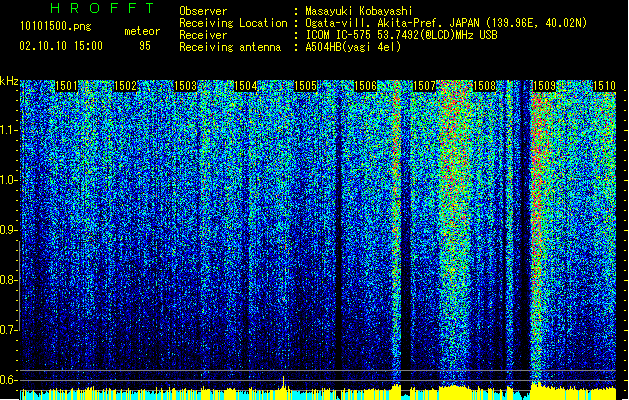Click the meteor label
The width and height of the screenshot is (629, 400).
coord(142,31)
